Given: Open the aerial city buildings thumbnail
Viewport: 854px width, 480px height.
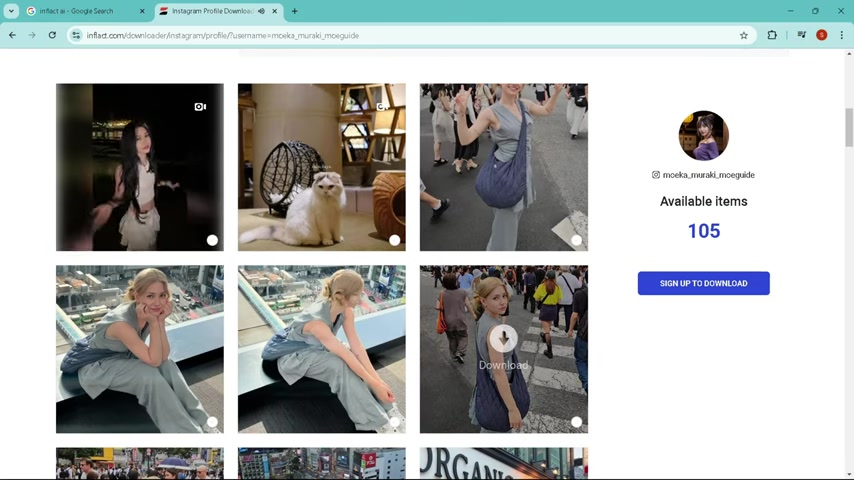Looking at the screenshot, I should (321, 463).
